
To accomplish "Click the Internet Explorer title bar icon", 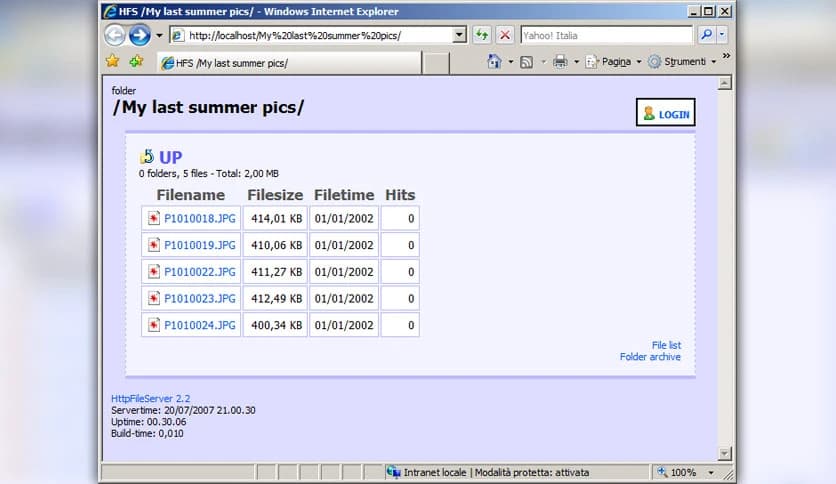I will click(x=110, y=11).
